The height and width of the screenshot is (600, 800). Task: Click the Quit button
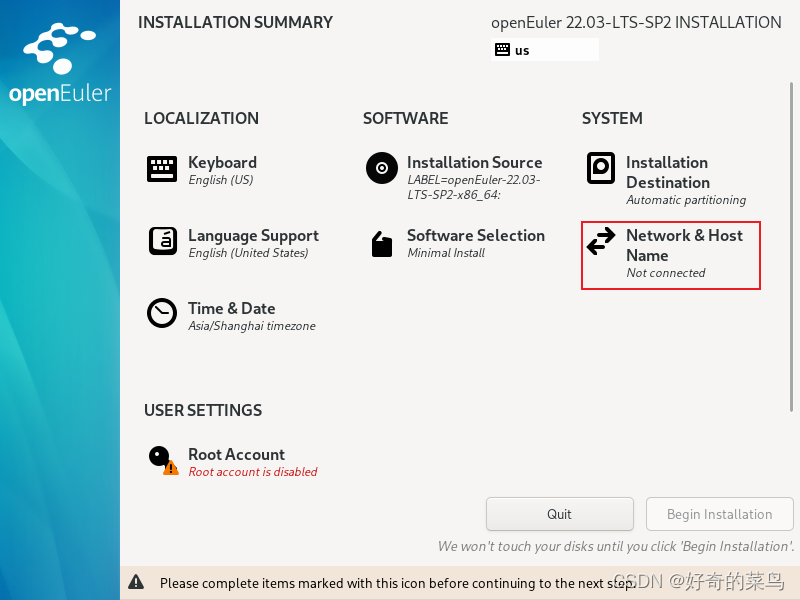click(x=560, y=514)
